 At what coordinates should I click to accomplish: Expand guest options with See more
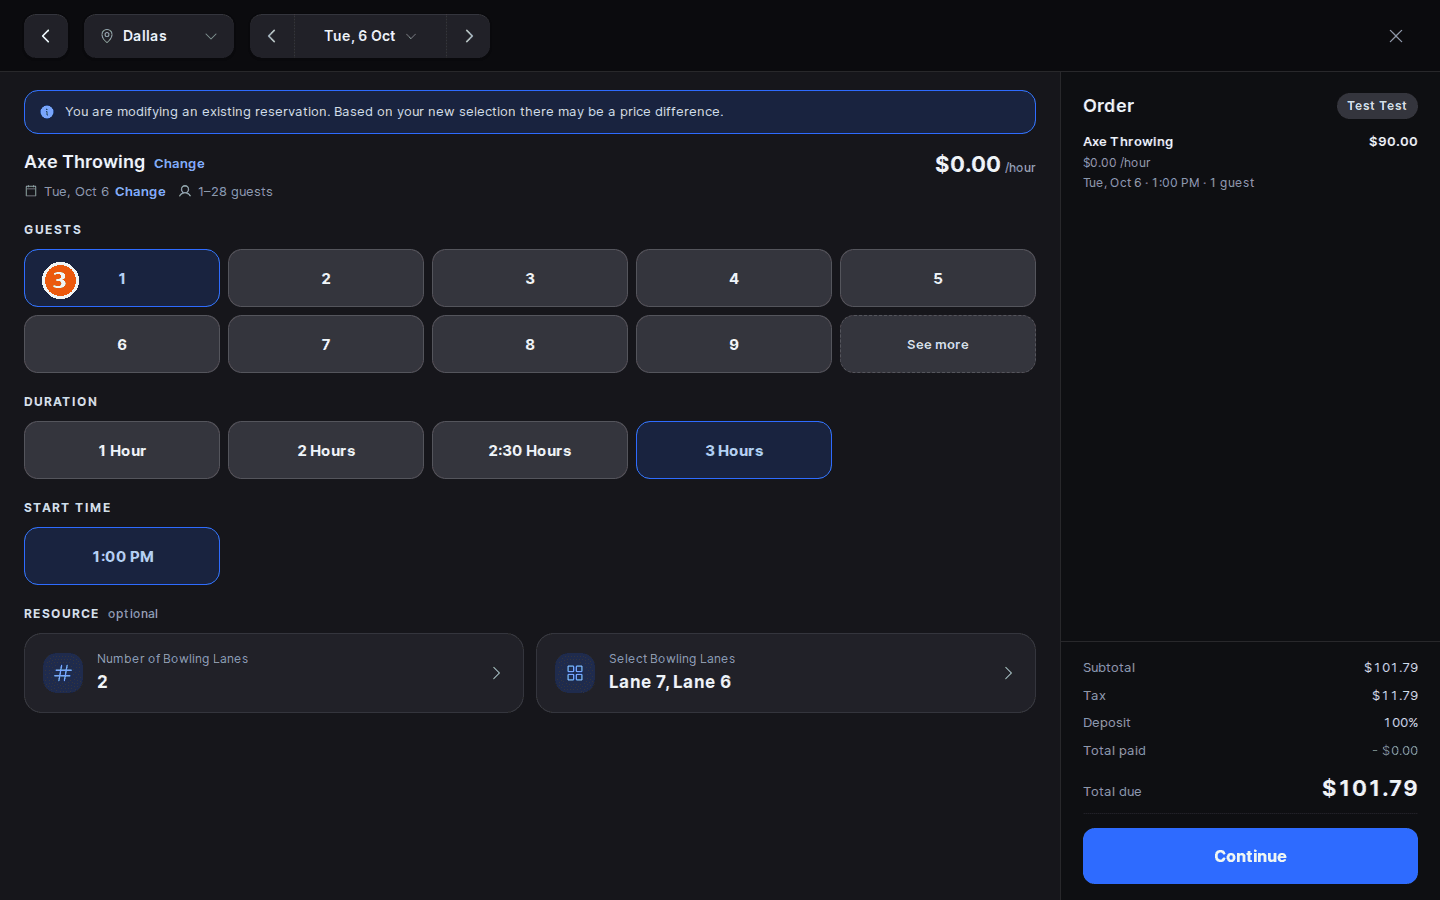point(938,344)
